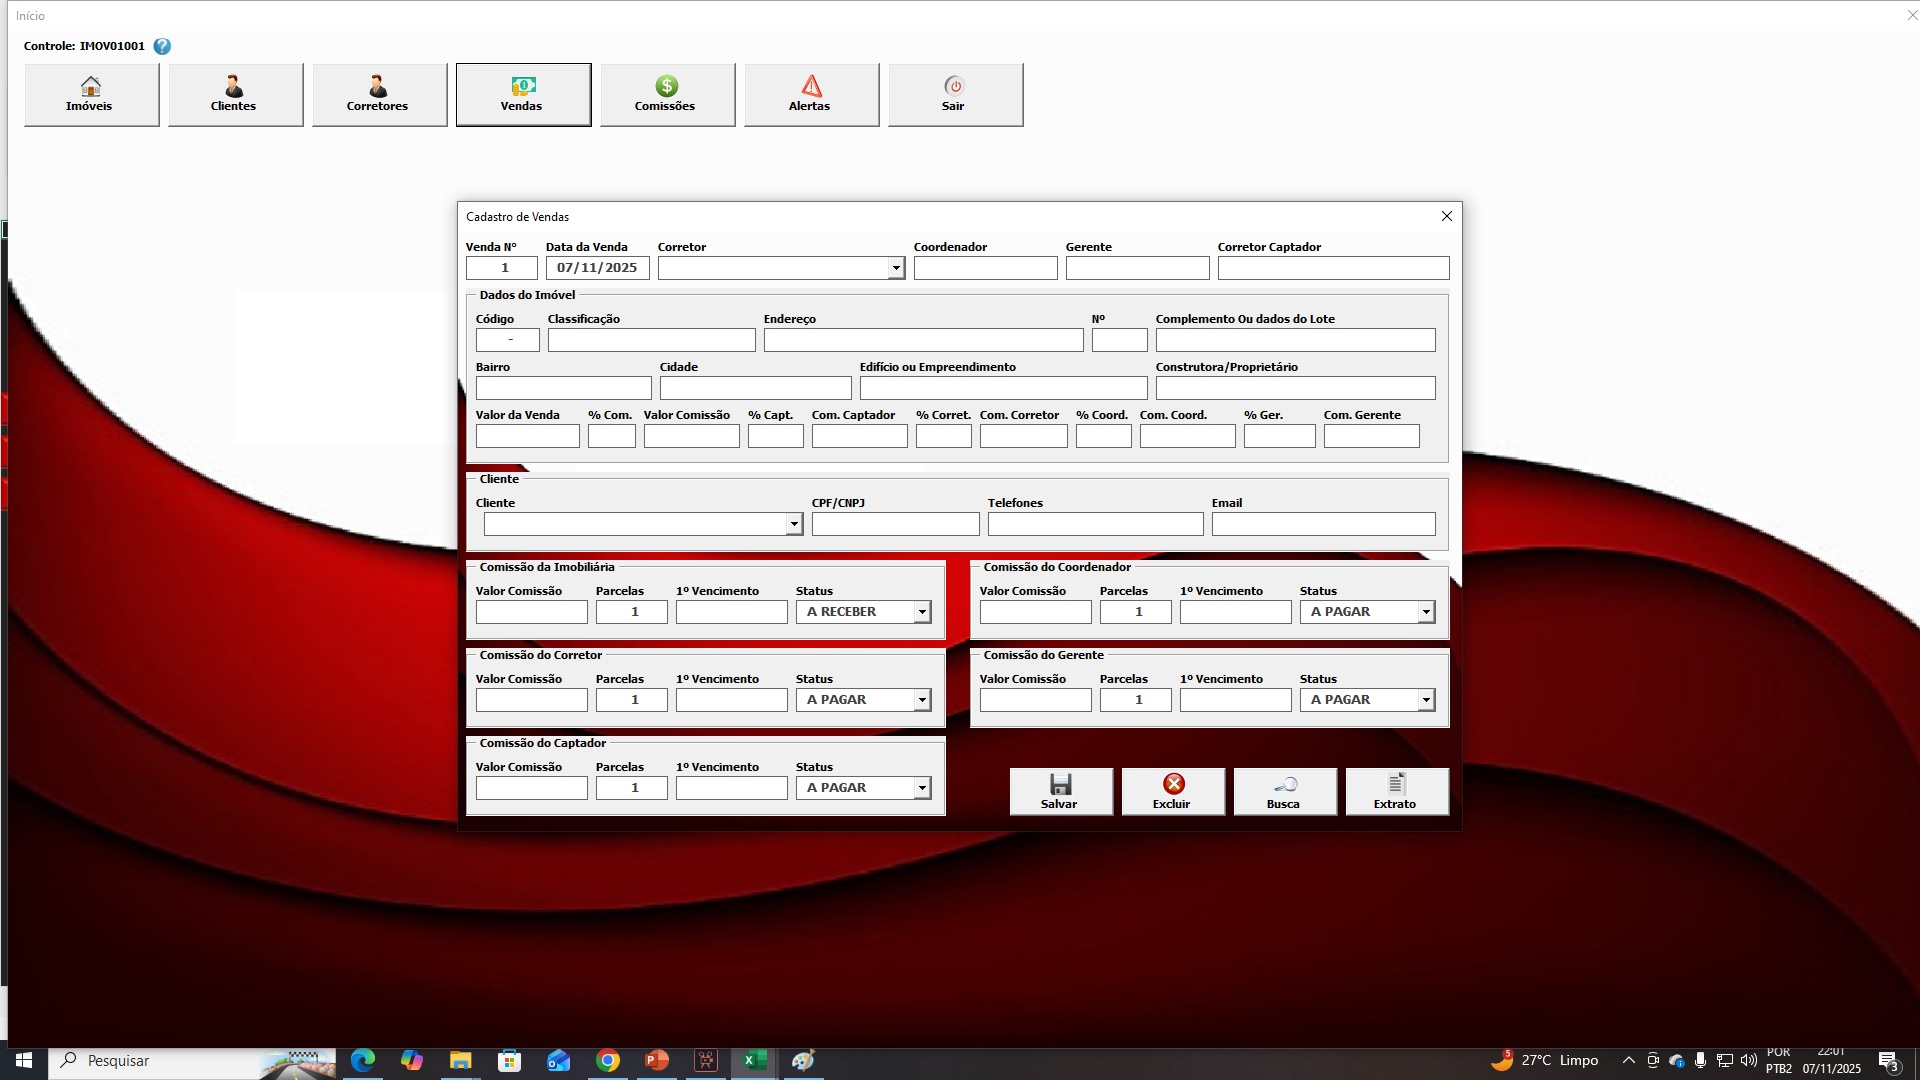Image resolution: width=1920 pixels, height=1080 pixels.
Task: Open the notification center in the tray
Action: click(1888, 1060)
